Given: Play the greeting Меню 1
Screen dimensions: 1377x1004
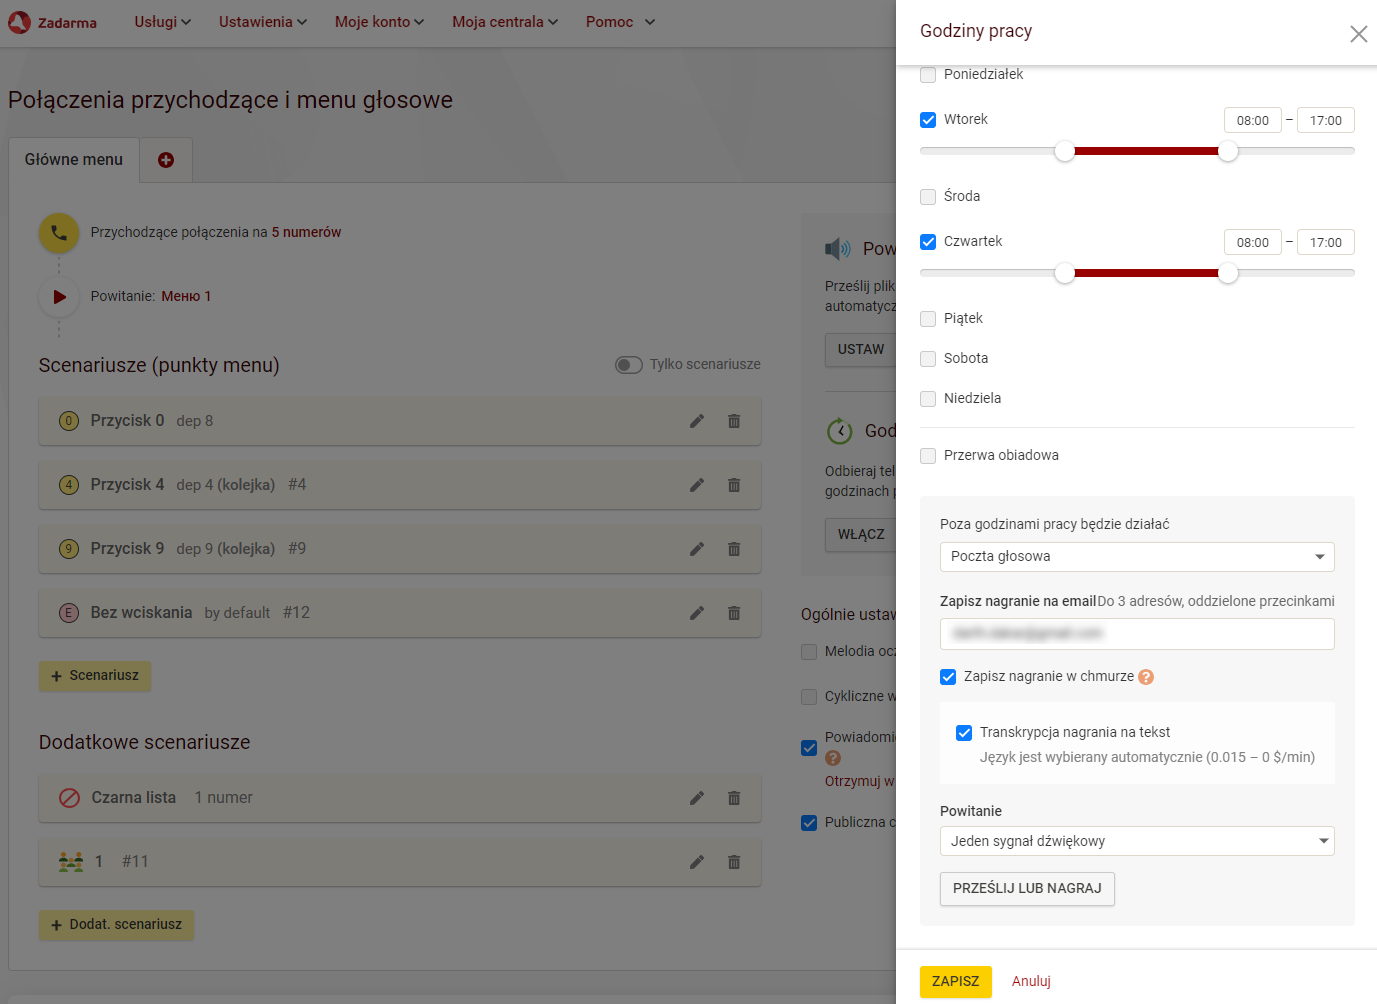Looking at the screenshot, I should pyautogui.click(x=59, y=297).
